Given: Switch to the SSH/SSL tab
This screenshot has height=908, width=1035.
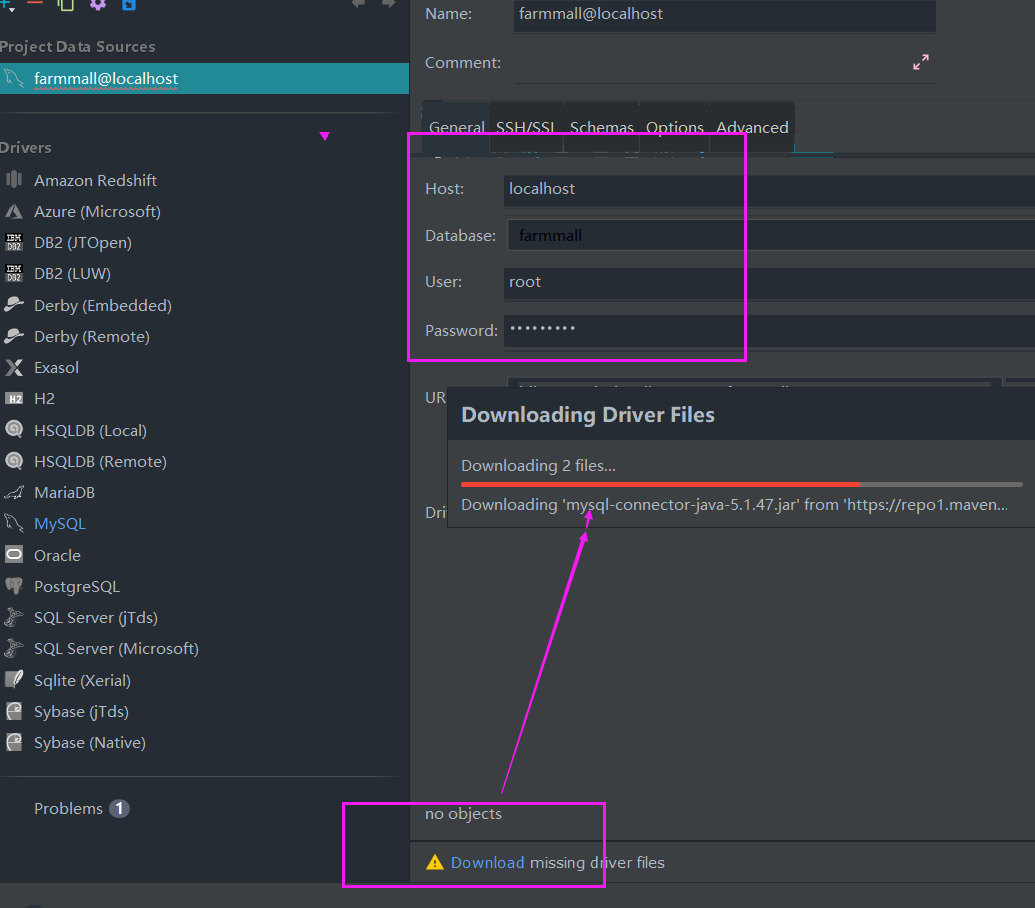Looking at the screenshot, I should coord(525,127).
